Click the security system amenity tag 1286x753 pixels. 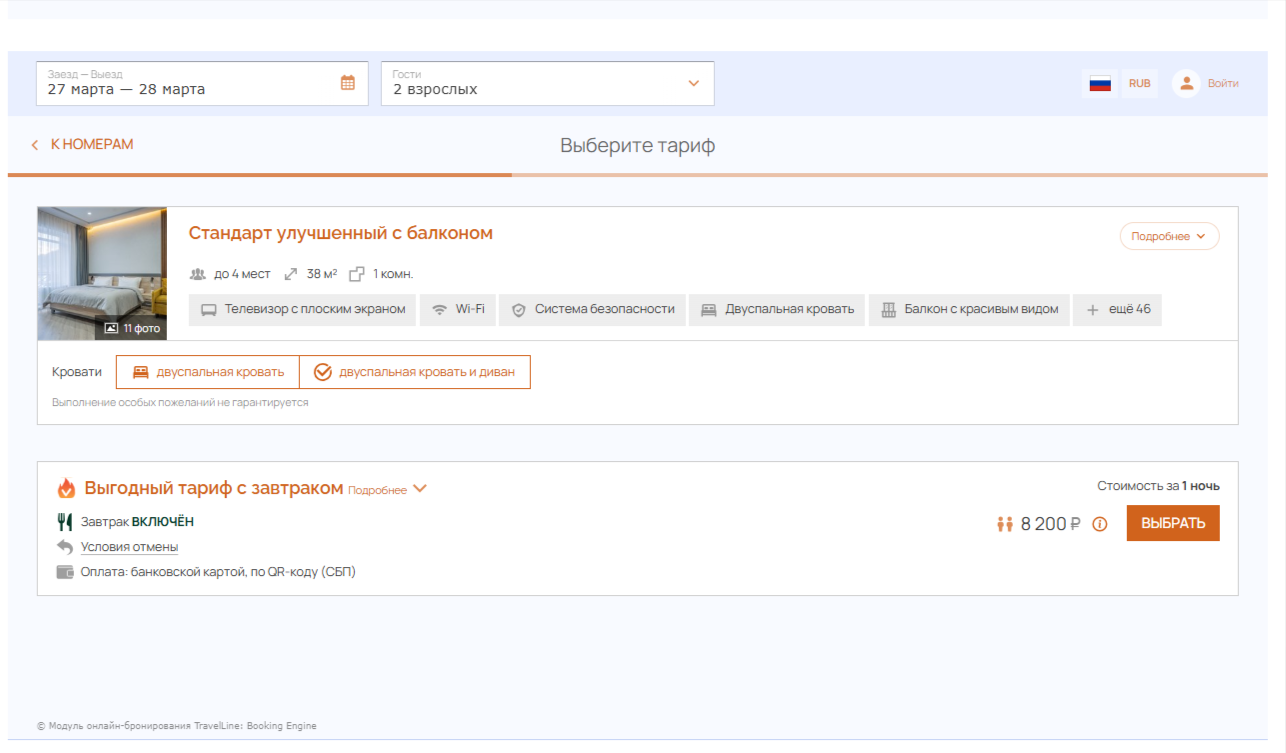click(592, 310)
